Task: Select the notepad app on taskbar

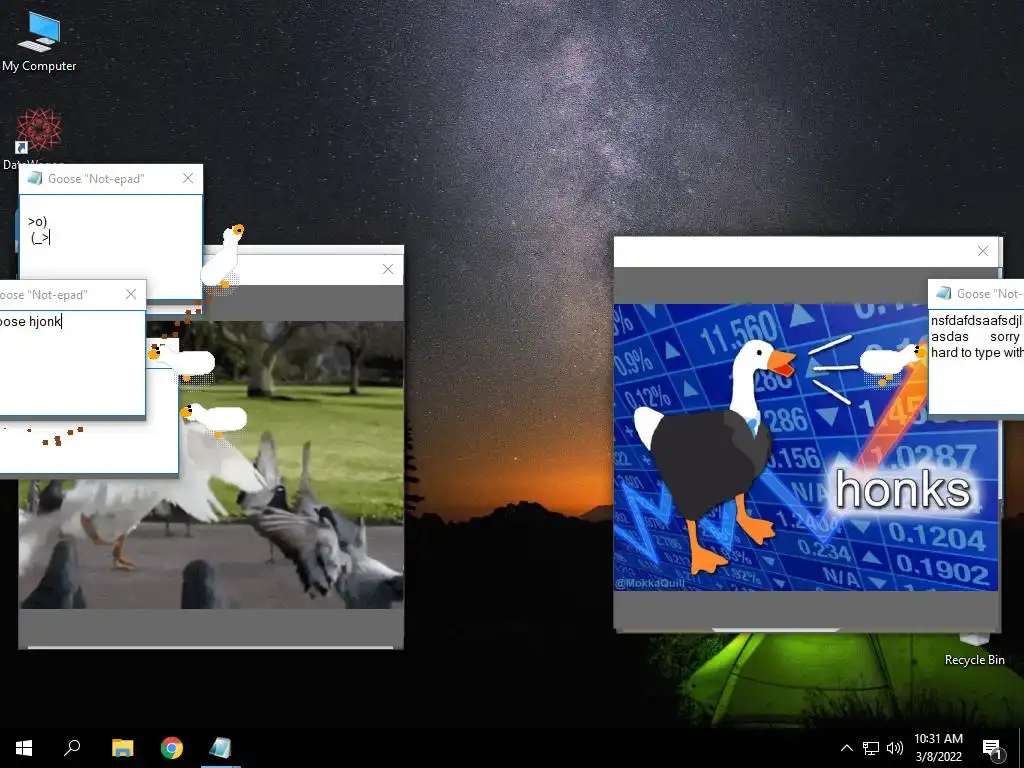Action: coord(221,748)
